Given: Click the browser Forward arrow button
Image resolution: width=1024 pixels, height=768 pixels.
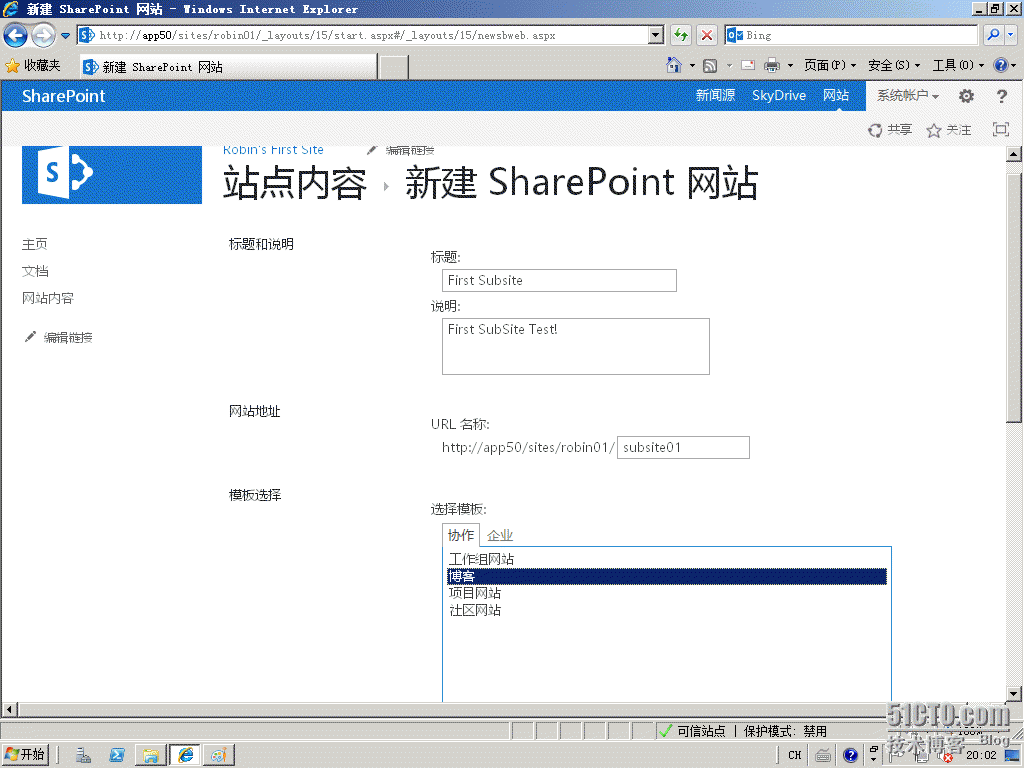Looking at the screenshot, I should point(43,35).
